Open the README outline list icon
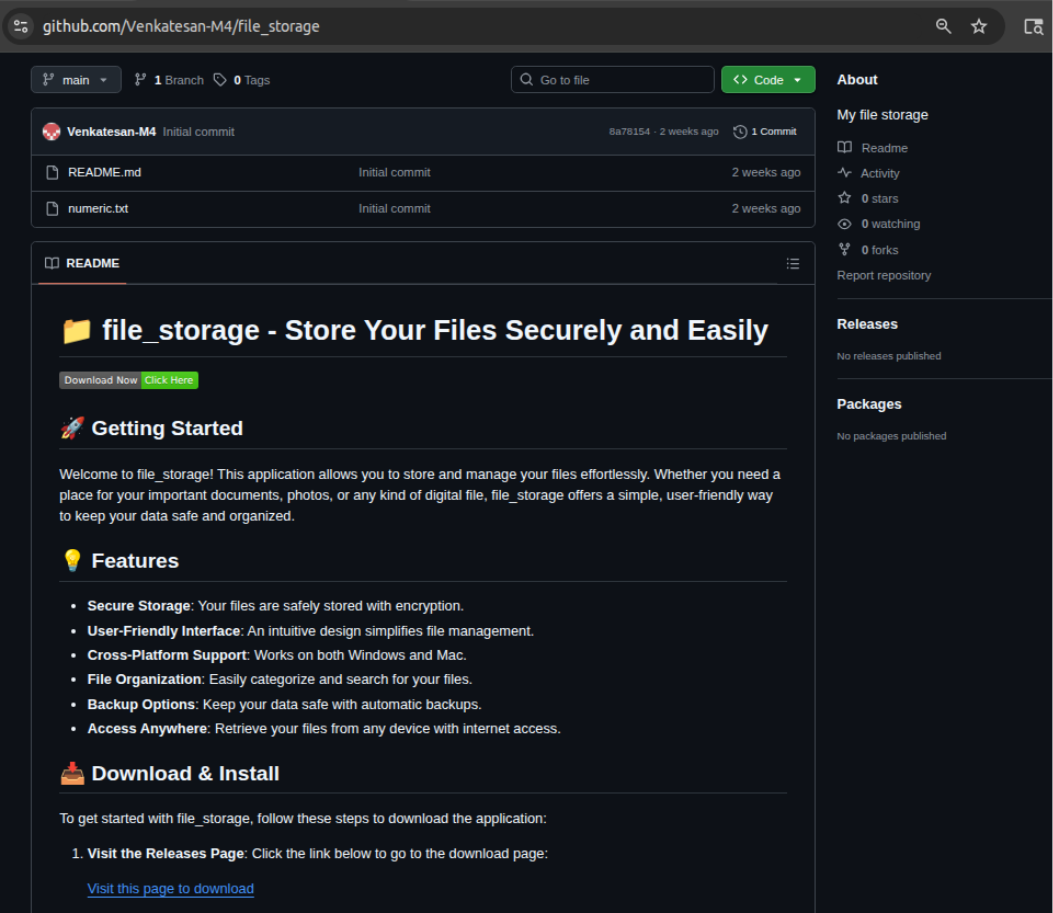This screenshot has width=1053, height=913. pyautogui.click(x=793, y=264)
